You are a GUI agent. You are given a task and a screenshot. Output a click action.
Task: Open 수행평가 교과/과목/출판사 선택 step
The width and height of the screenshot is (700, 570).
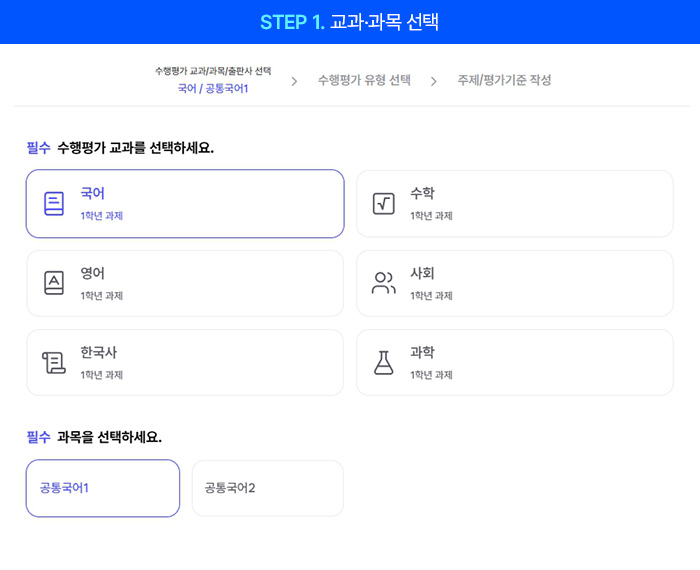point(213,71)
